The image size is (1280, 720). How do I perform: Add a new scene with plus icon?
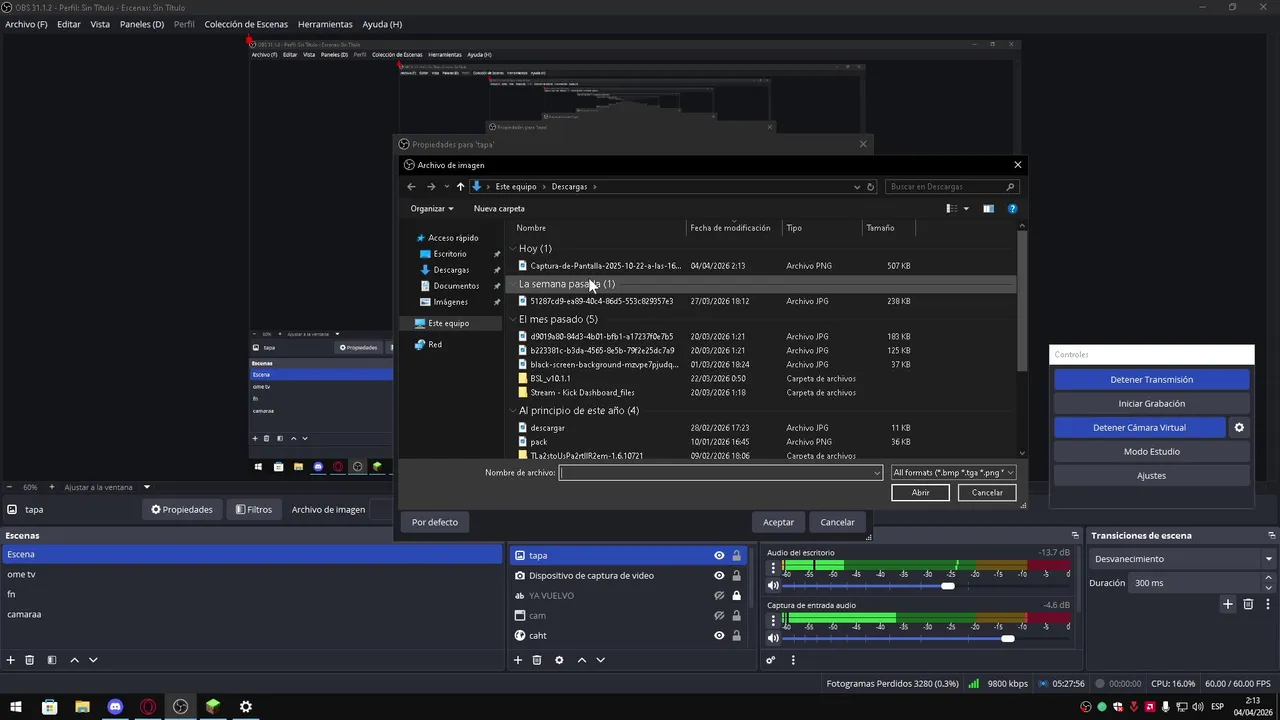coord(11,660)
